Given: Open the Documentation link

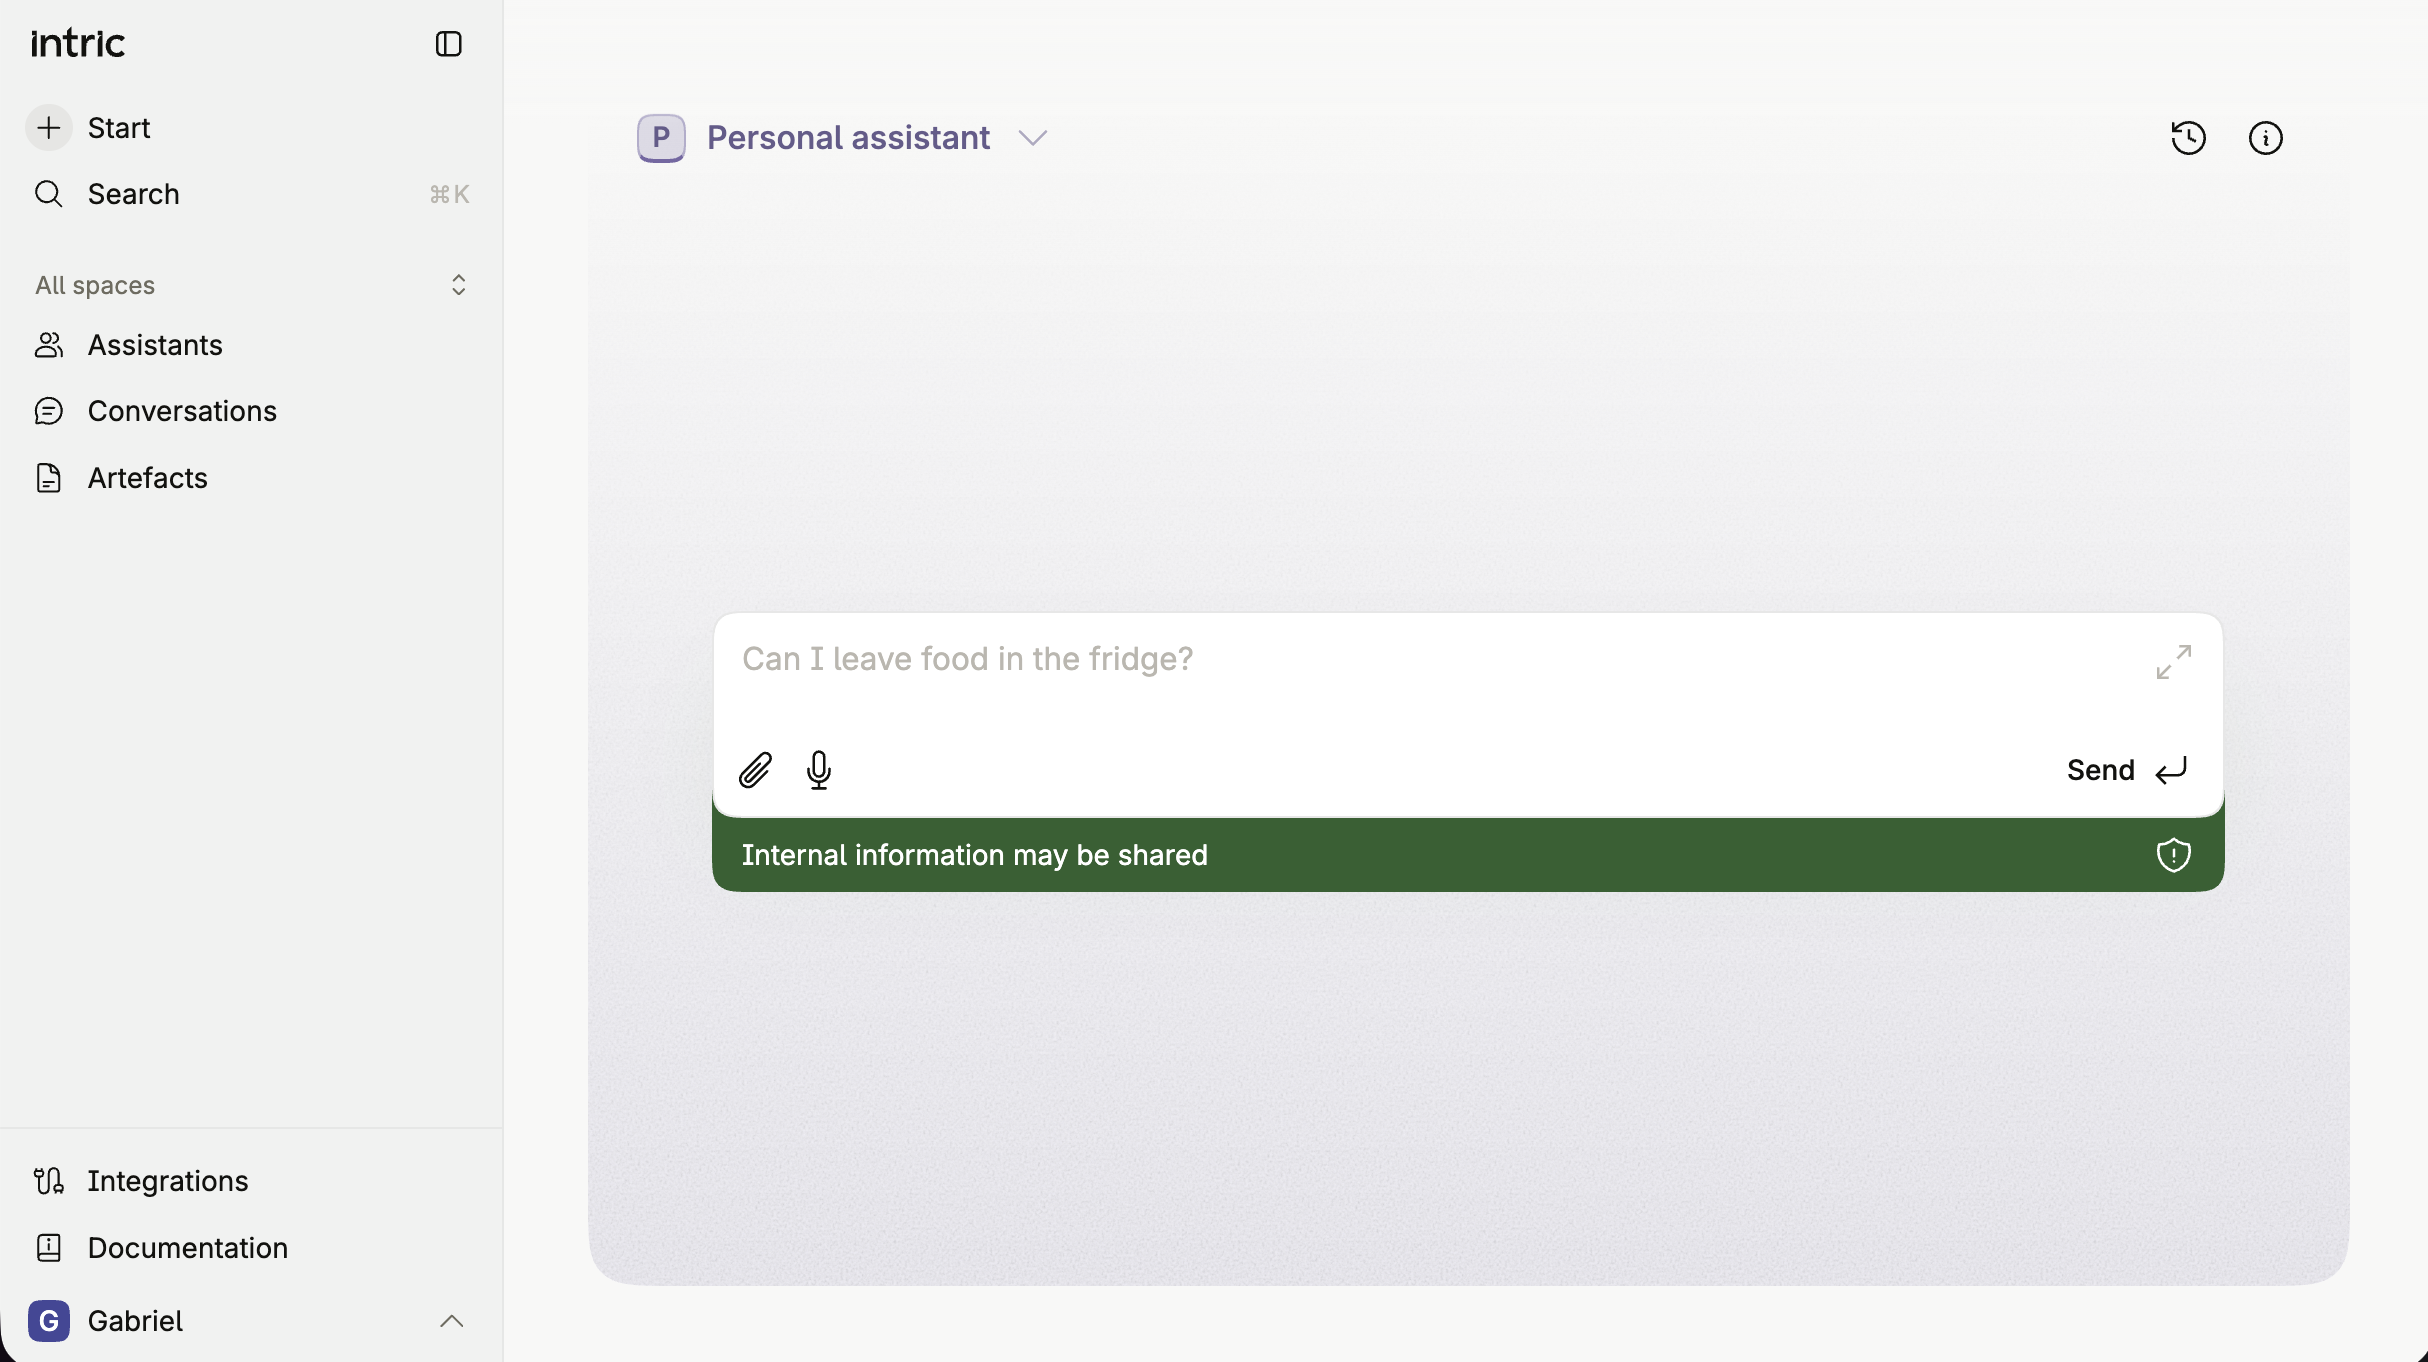Looking at the screenshot, I should coord(187,1248).
